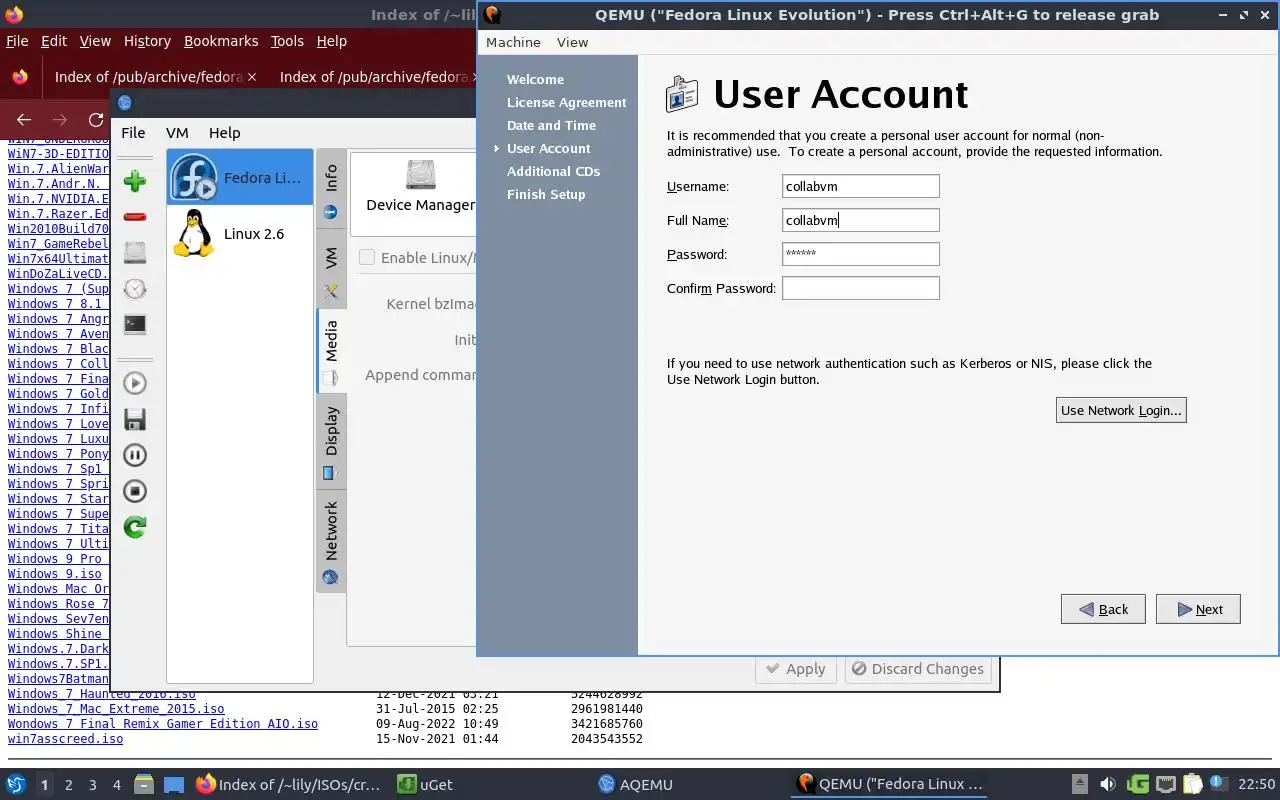Click Firefox reload page icon
1280x800 pixels.
tap(96, 119)
